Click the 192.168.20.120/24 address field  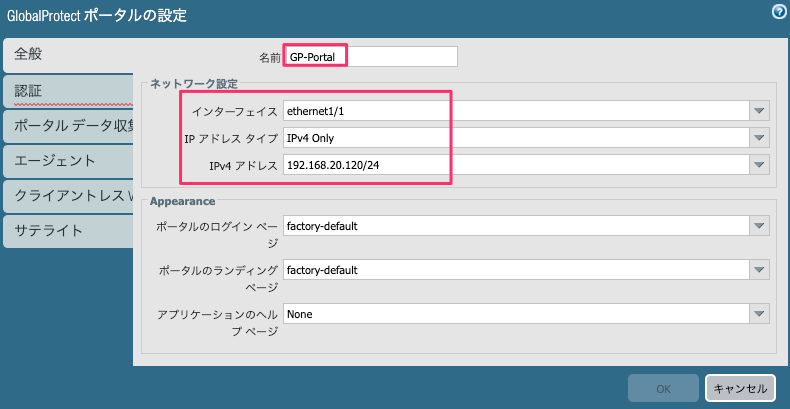coord(516,164)
